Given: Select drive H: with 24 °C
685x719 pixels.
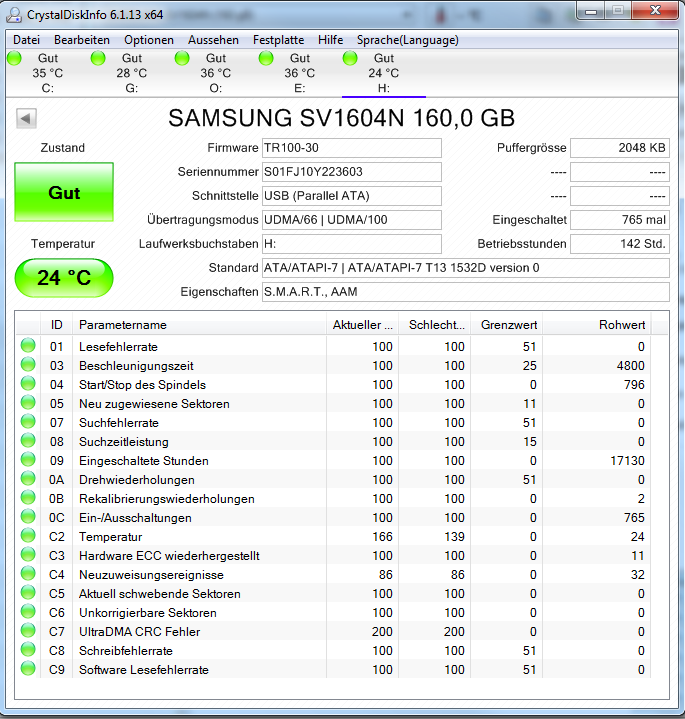Looking at the screenshot, I should tap(384, 73).
